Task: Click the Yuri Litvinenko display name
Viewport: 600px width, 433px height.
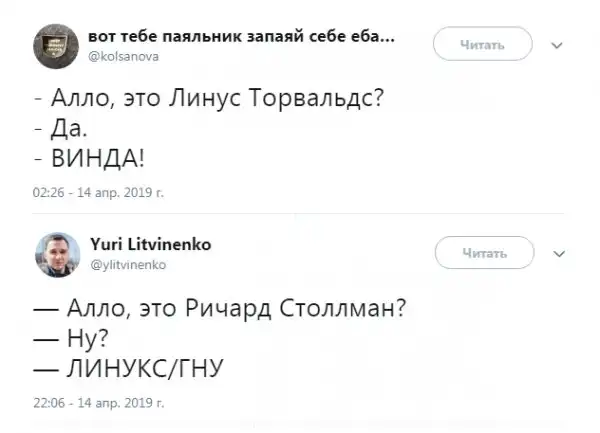Action: point(143,246)
